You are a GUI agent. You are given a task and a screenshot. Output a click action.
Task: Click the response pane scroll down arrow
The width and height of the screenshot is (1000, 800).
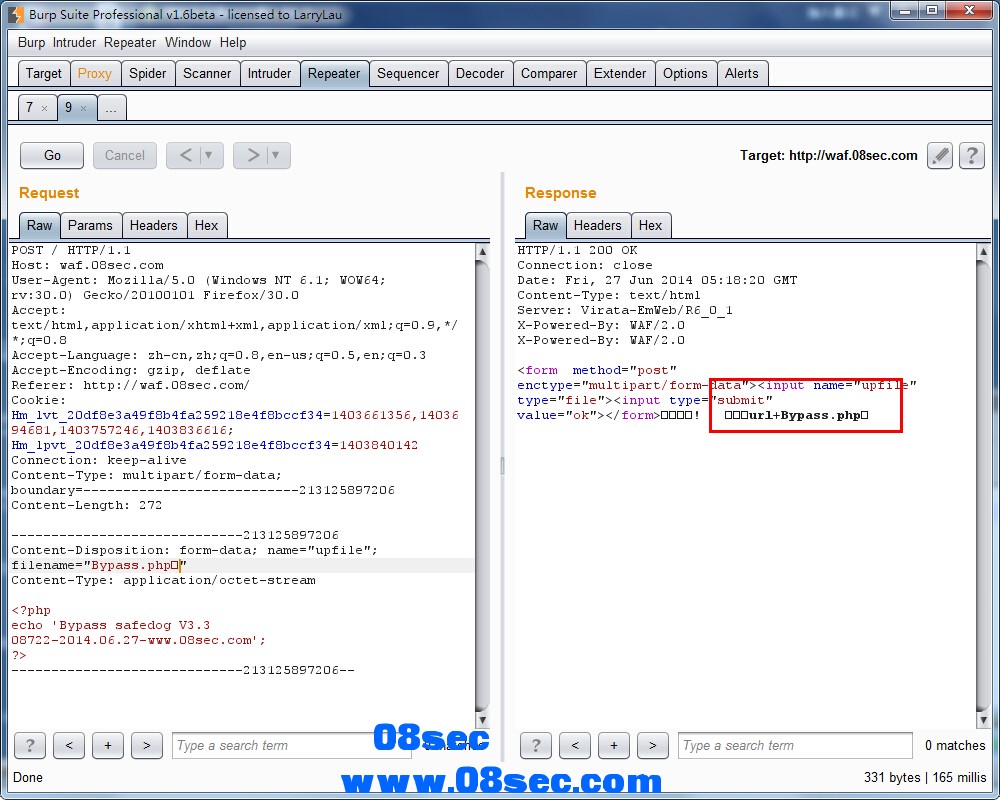click(983, 720)
